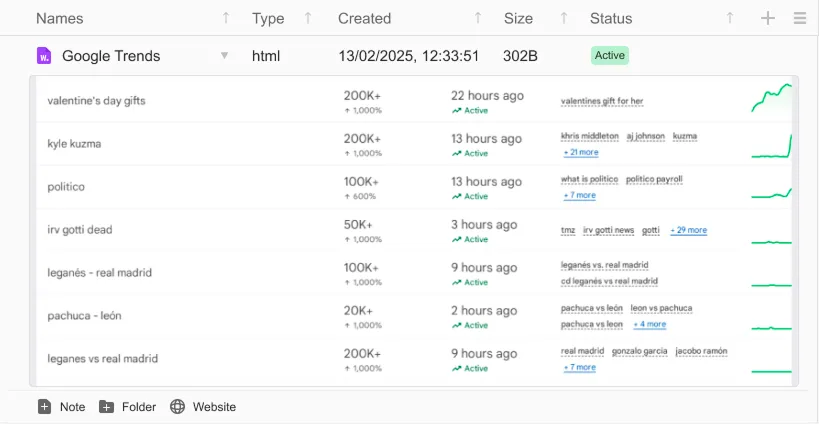Click the Created column header

[x=365, y=18]
